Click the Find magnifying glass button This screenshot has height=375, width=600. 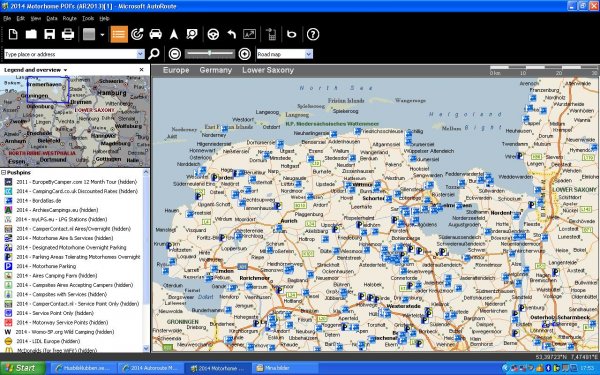pos(154,54)
